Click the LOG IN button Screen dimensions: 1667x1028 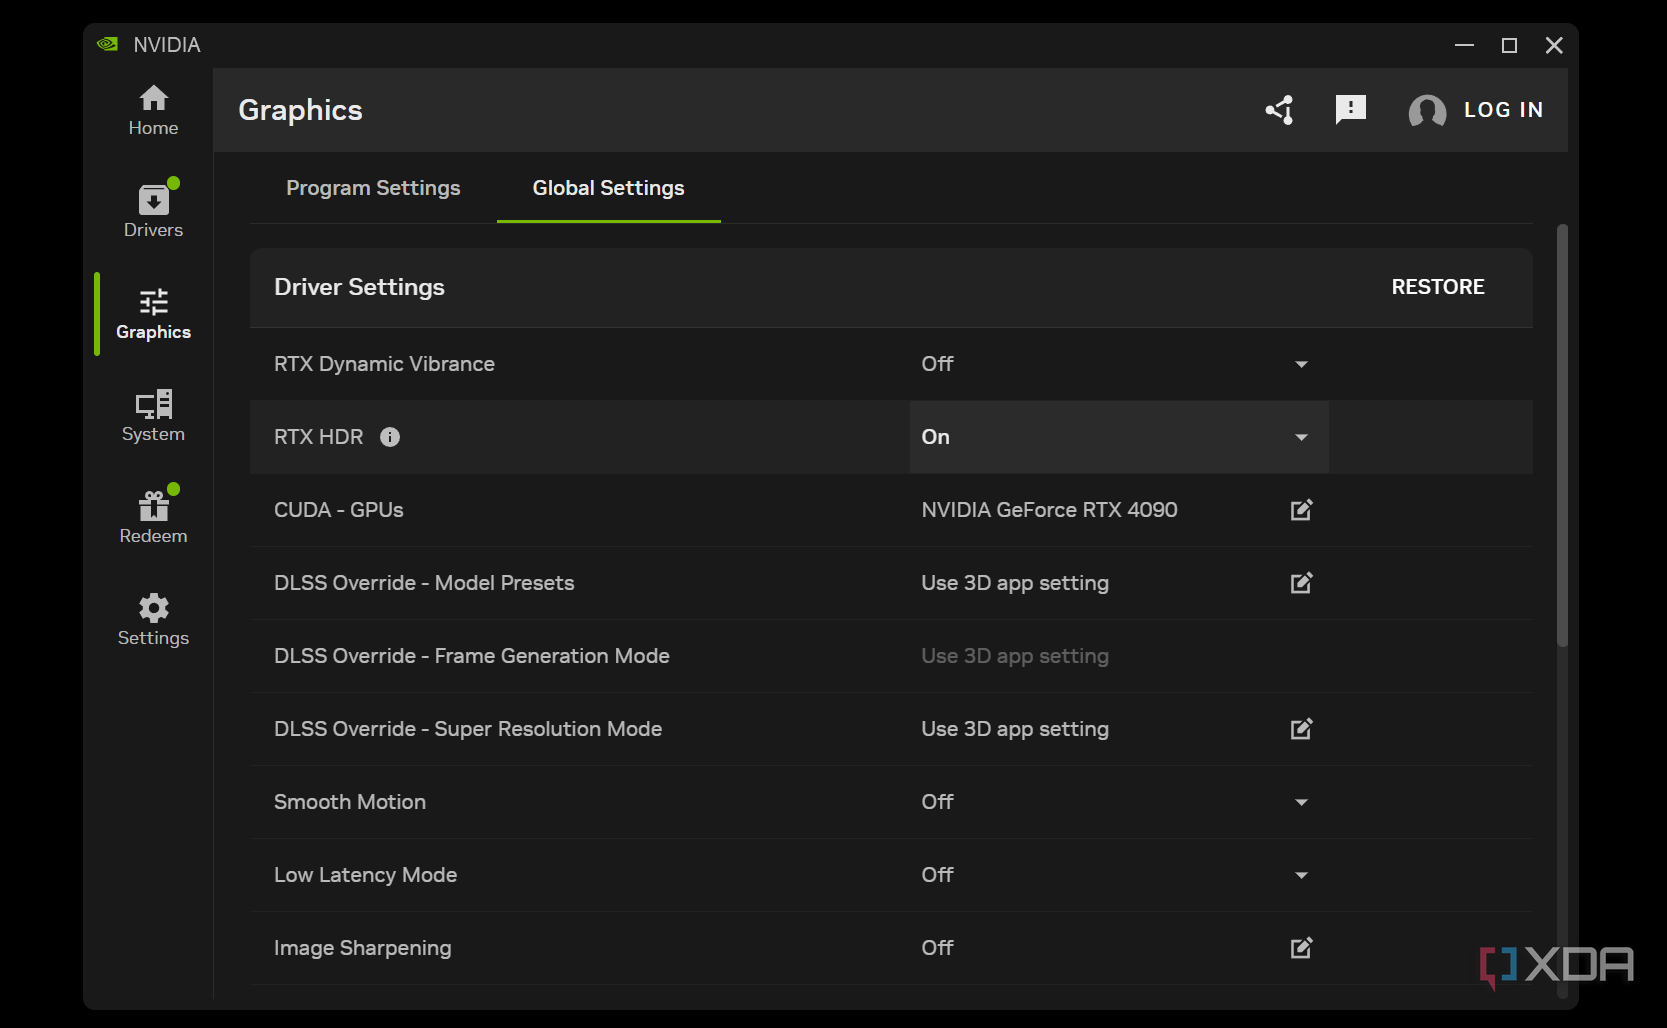pos(1503,110)
